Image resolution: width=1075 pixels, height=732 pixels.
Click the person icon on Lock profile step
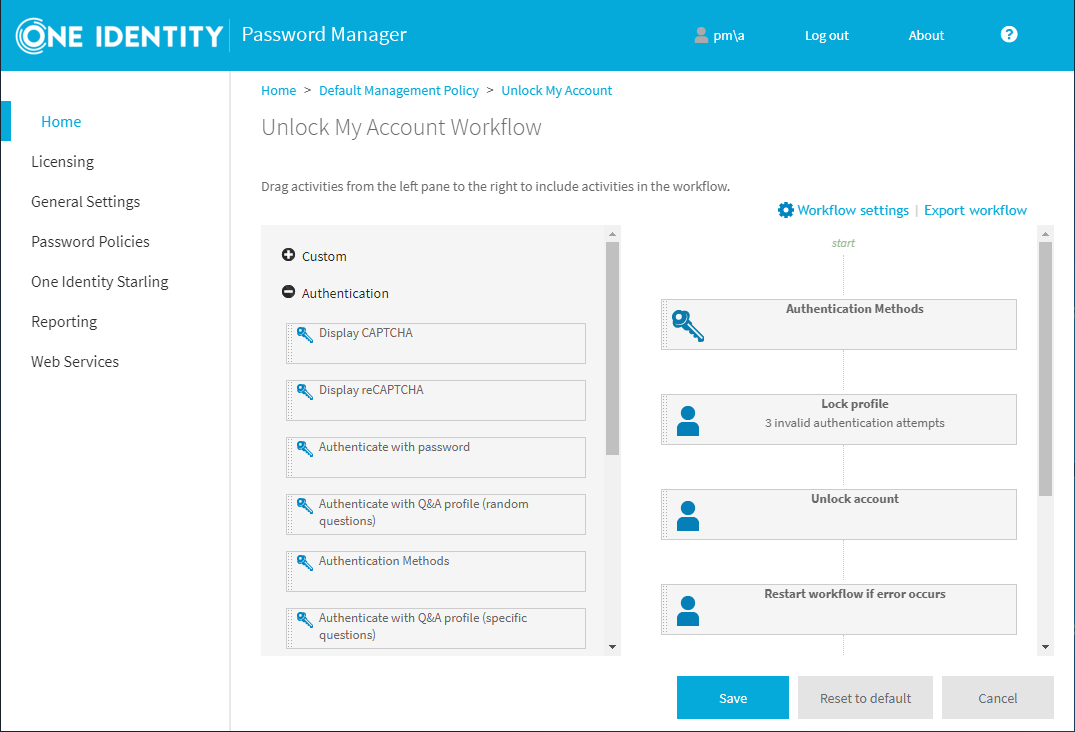[x=688, y=421]
